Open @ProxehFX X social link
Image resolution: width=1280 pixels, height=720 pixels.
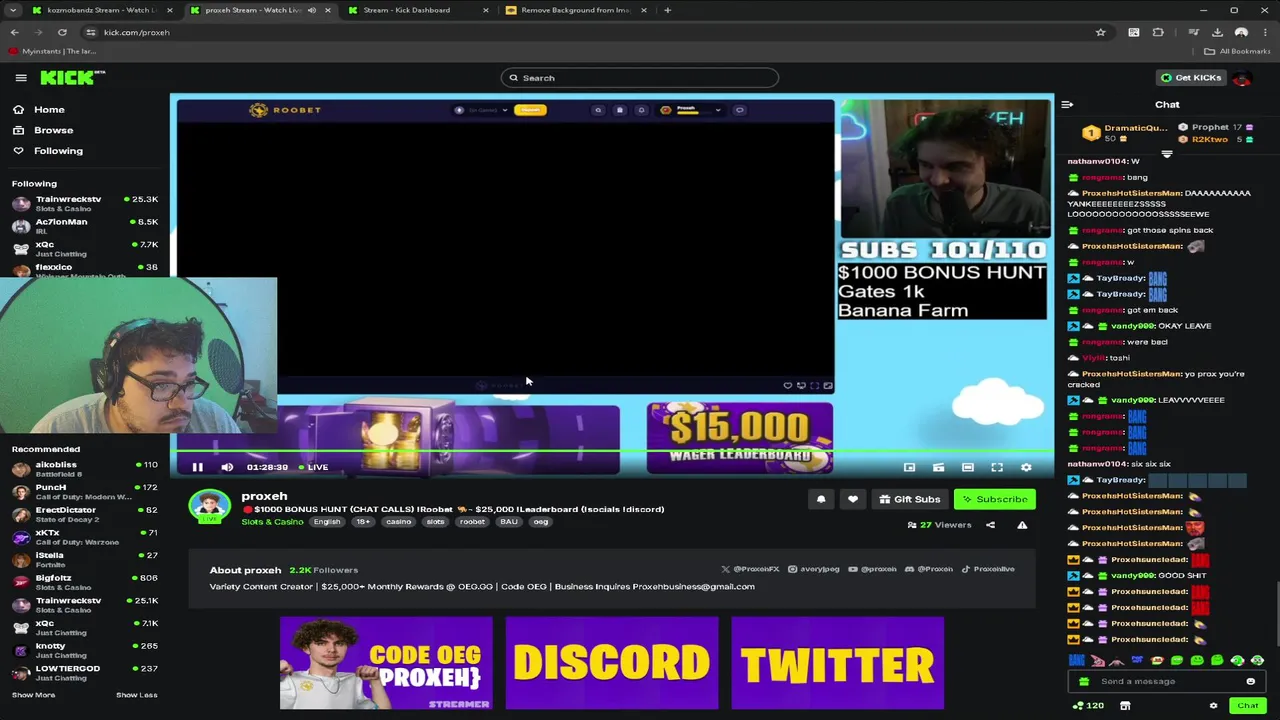pyautogui.click(x=750, y=569)
